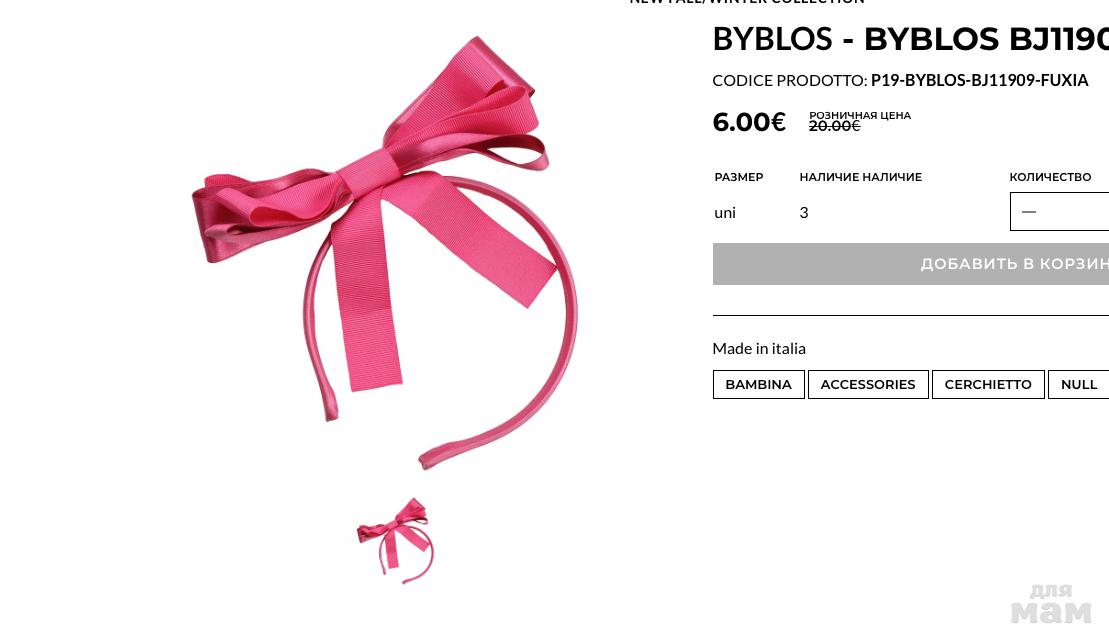Select the NULL tag
1109x640 pixels.
pyautogui.click(x=1079, y=385)
